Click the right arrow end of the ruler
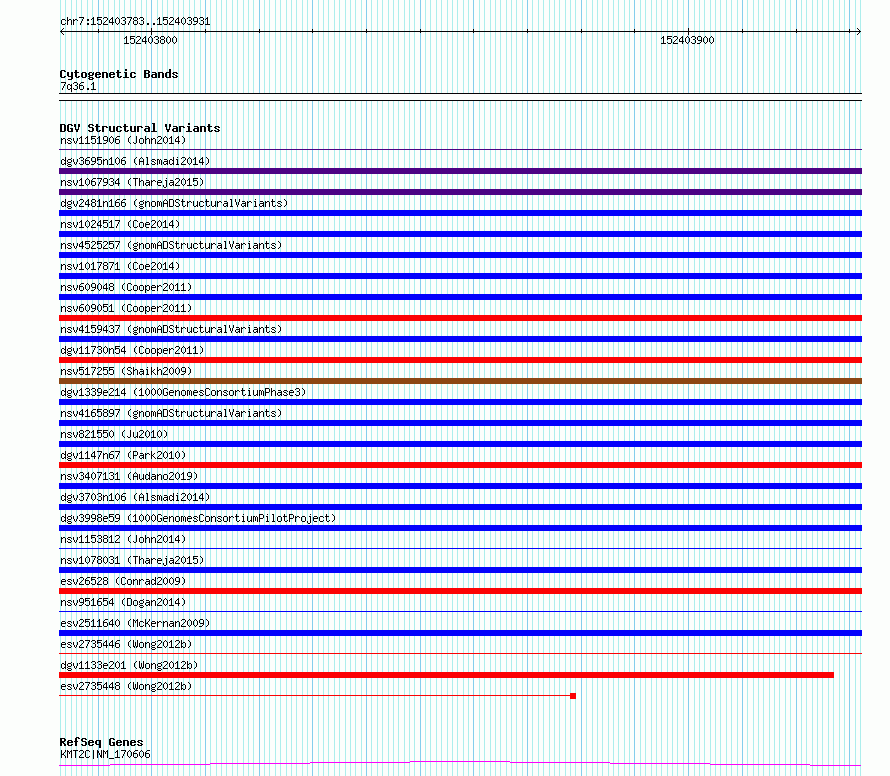This screenshot has height=776, width=890. [859, 32]
